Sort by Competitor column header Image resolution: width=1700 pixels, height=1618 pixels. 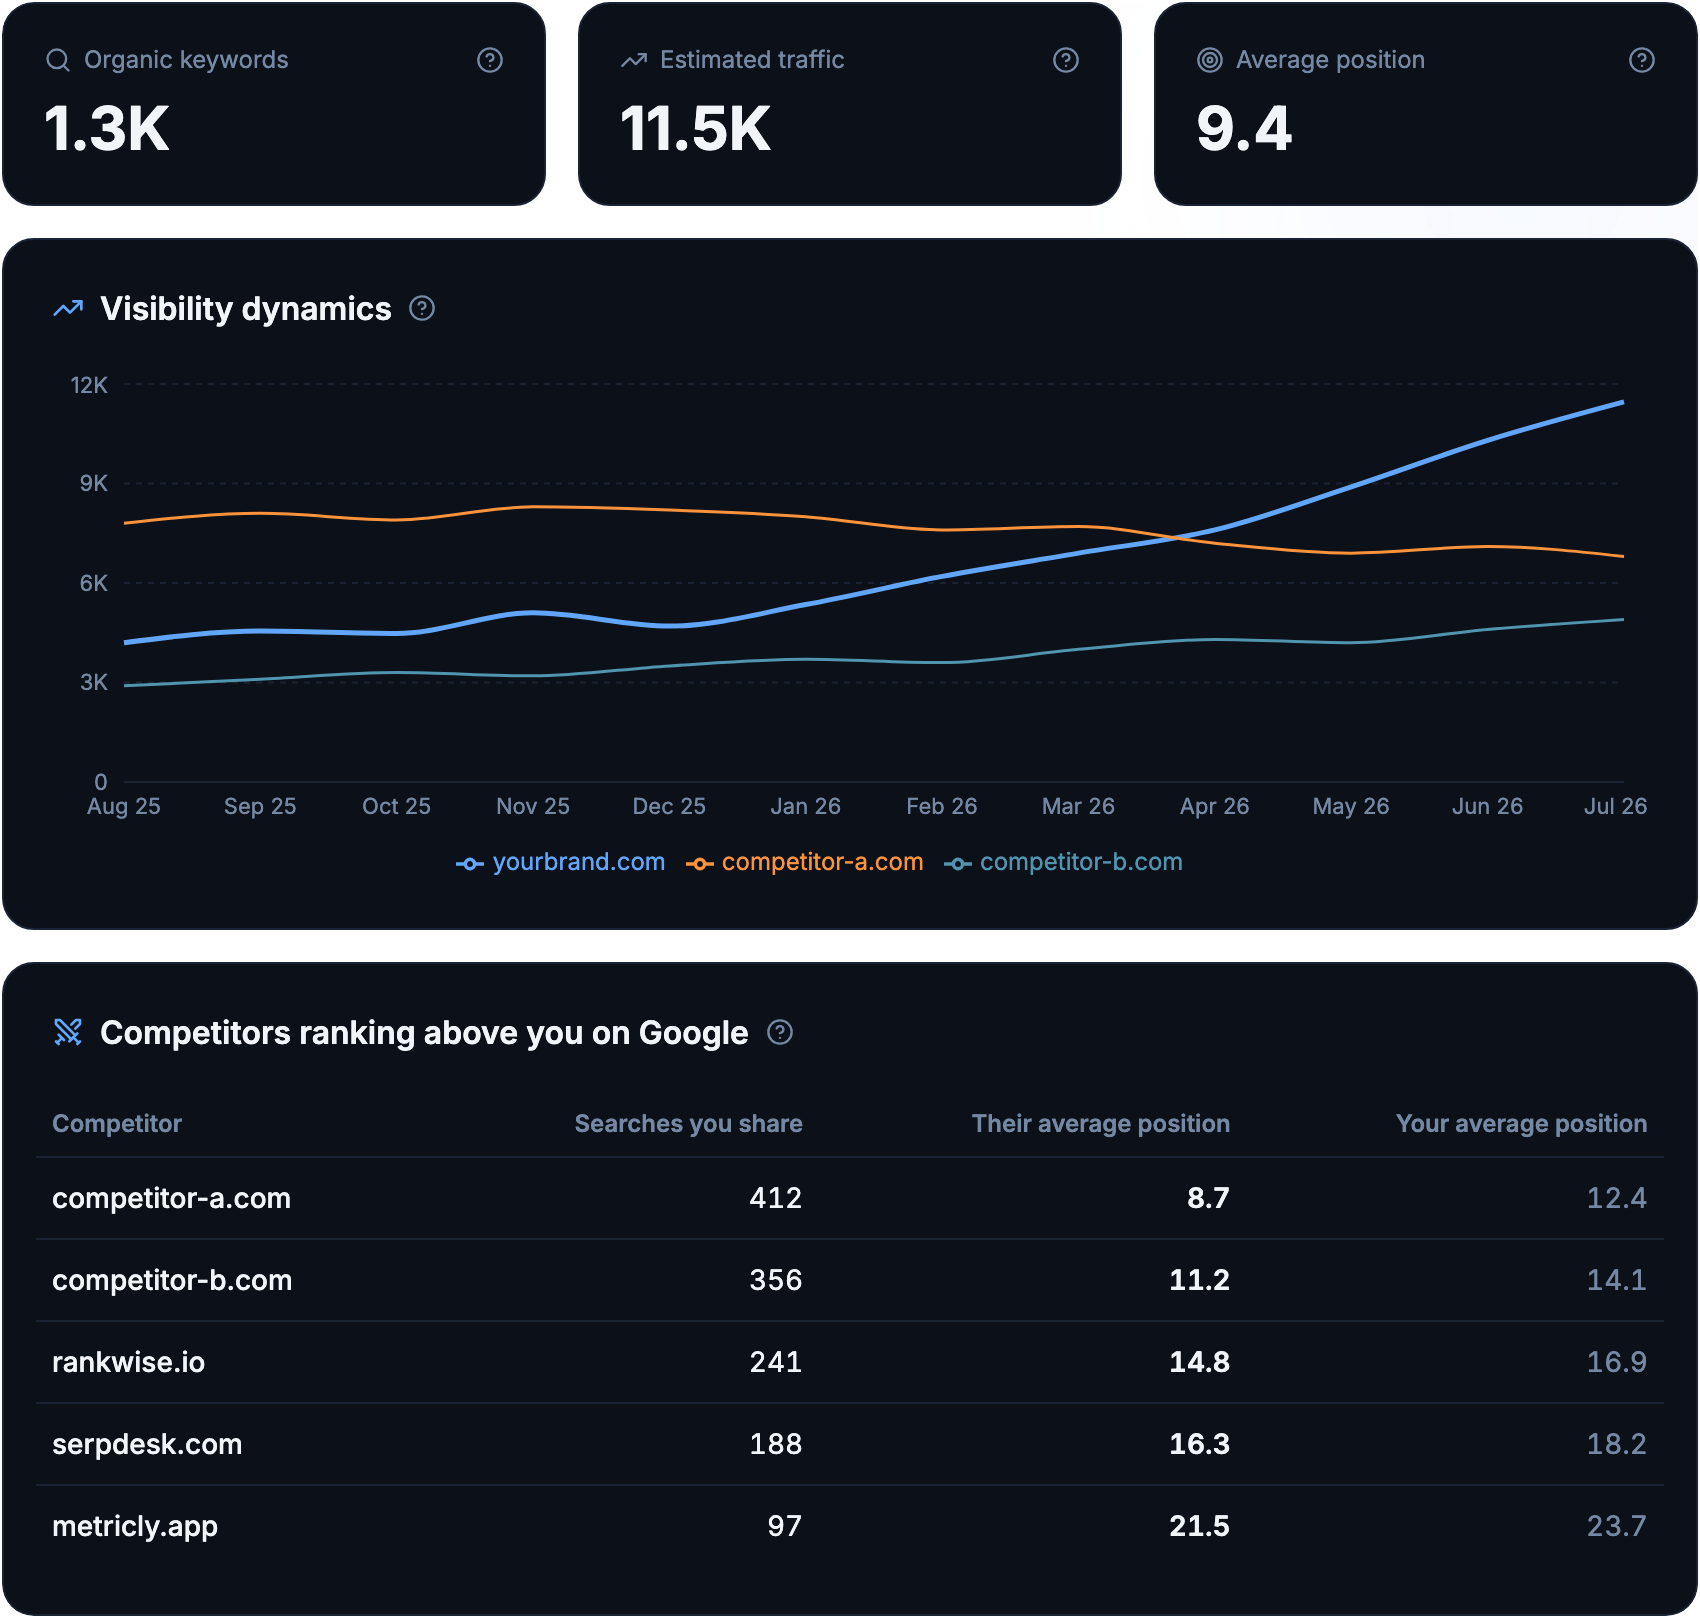117,1123
